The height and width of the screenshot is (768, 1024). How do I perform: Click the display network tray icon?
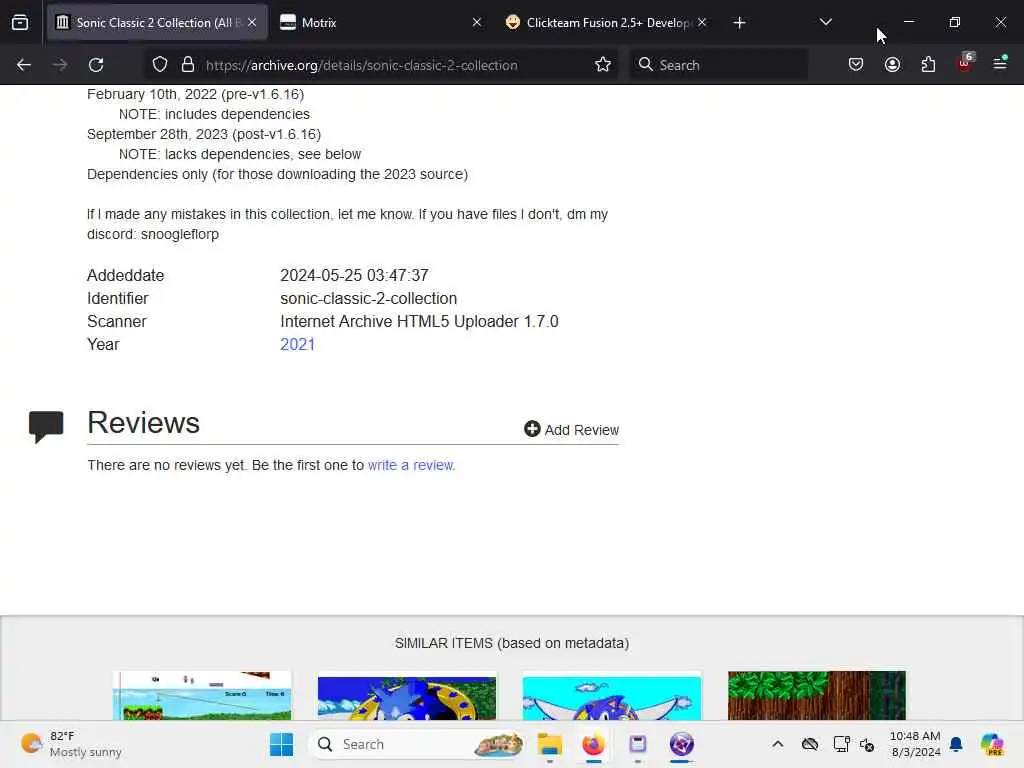[x=841, y=744]
